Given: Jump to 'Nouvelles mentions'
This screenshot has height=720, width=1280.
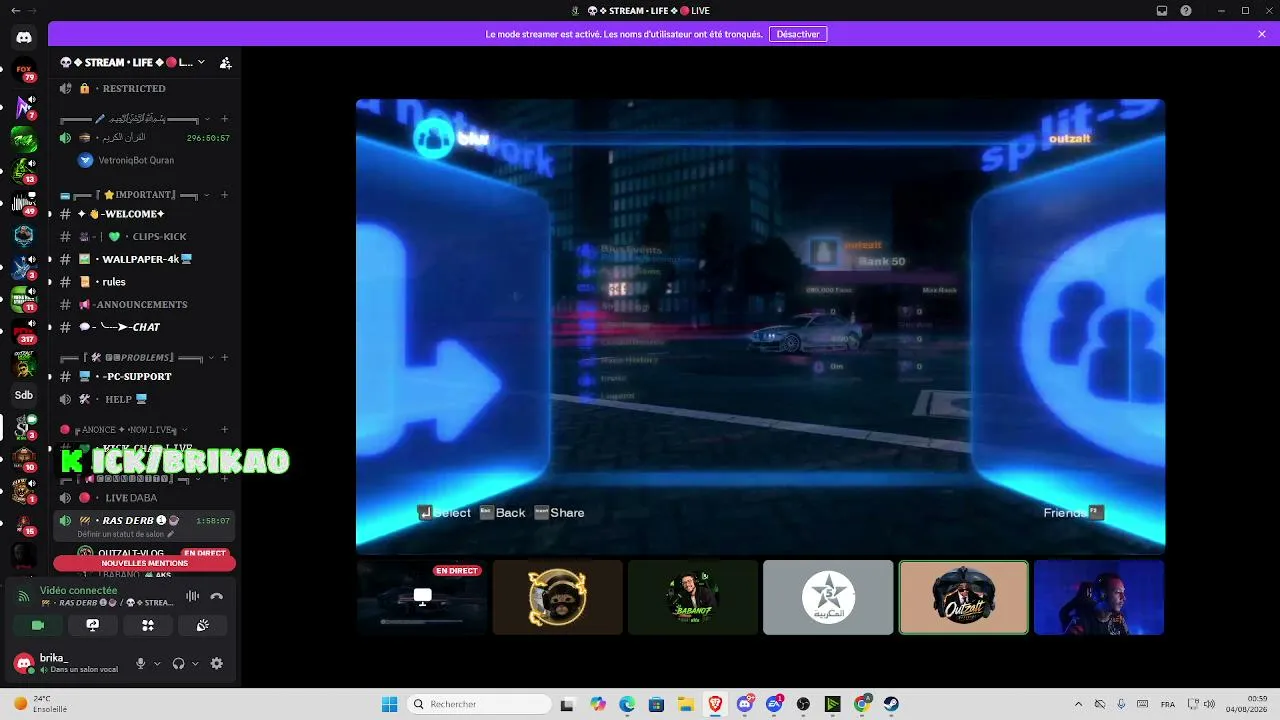Looking at the screenshot, I should click(145, 563).
